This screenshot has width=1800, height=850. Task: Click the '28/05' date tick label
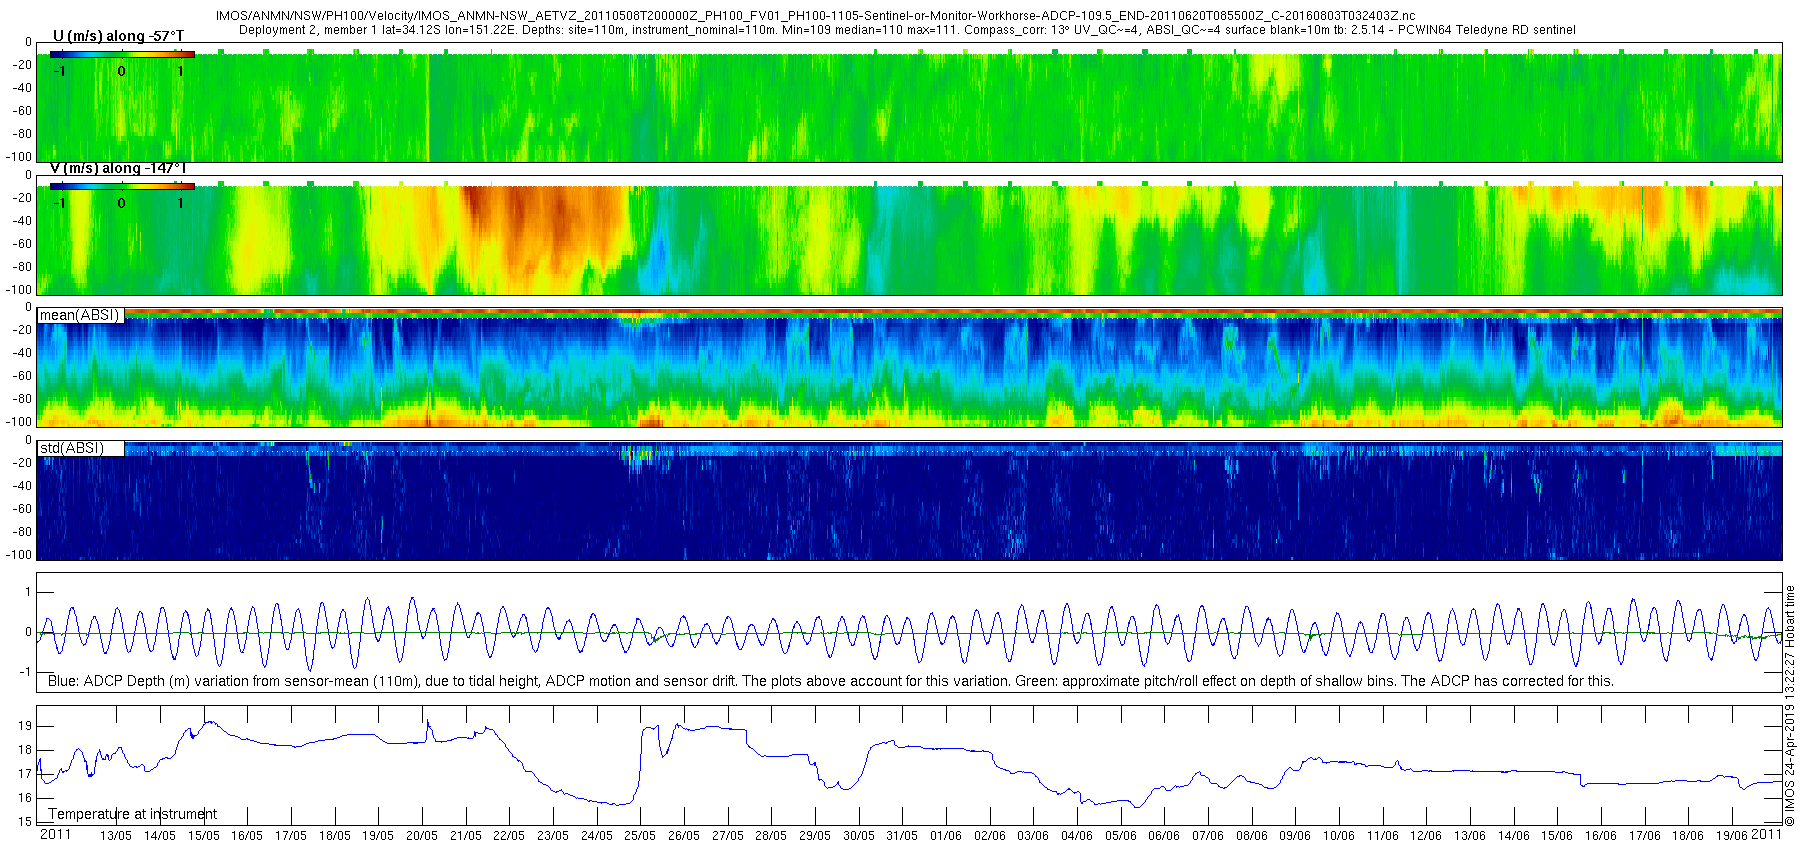[771, 836]
